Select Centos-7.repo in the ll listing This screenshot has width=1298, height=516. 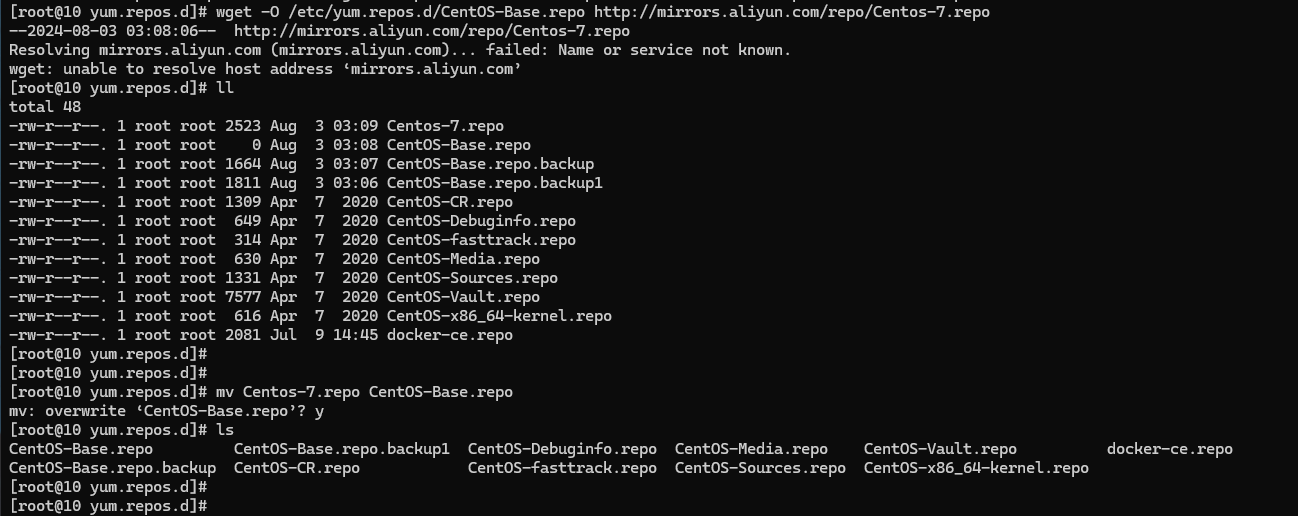click(x=445, y=126)
